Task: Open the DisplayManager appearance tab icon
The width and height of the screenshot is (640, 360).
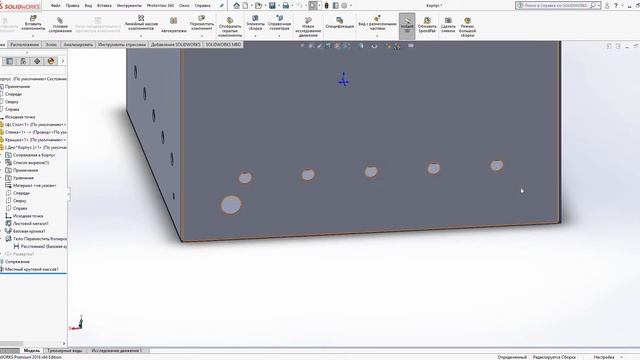Action: [x=51, y=61]
